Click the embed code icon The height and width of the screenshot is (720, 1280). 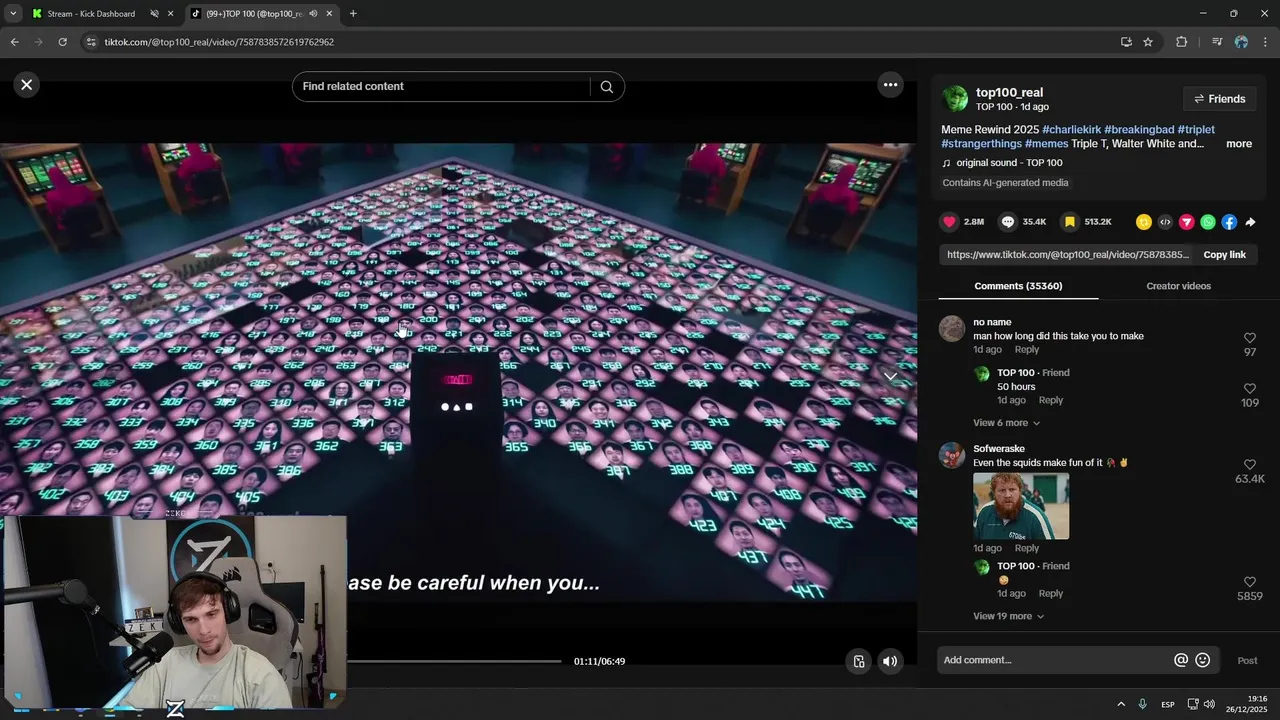1165,222
